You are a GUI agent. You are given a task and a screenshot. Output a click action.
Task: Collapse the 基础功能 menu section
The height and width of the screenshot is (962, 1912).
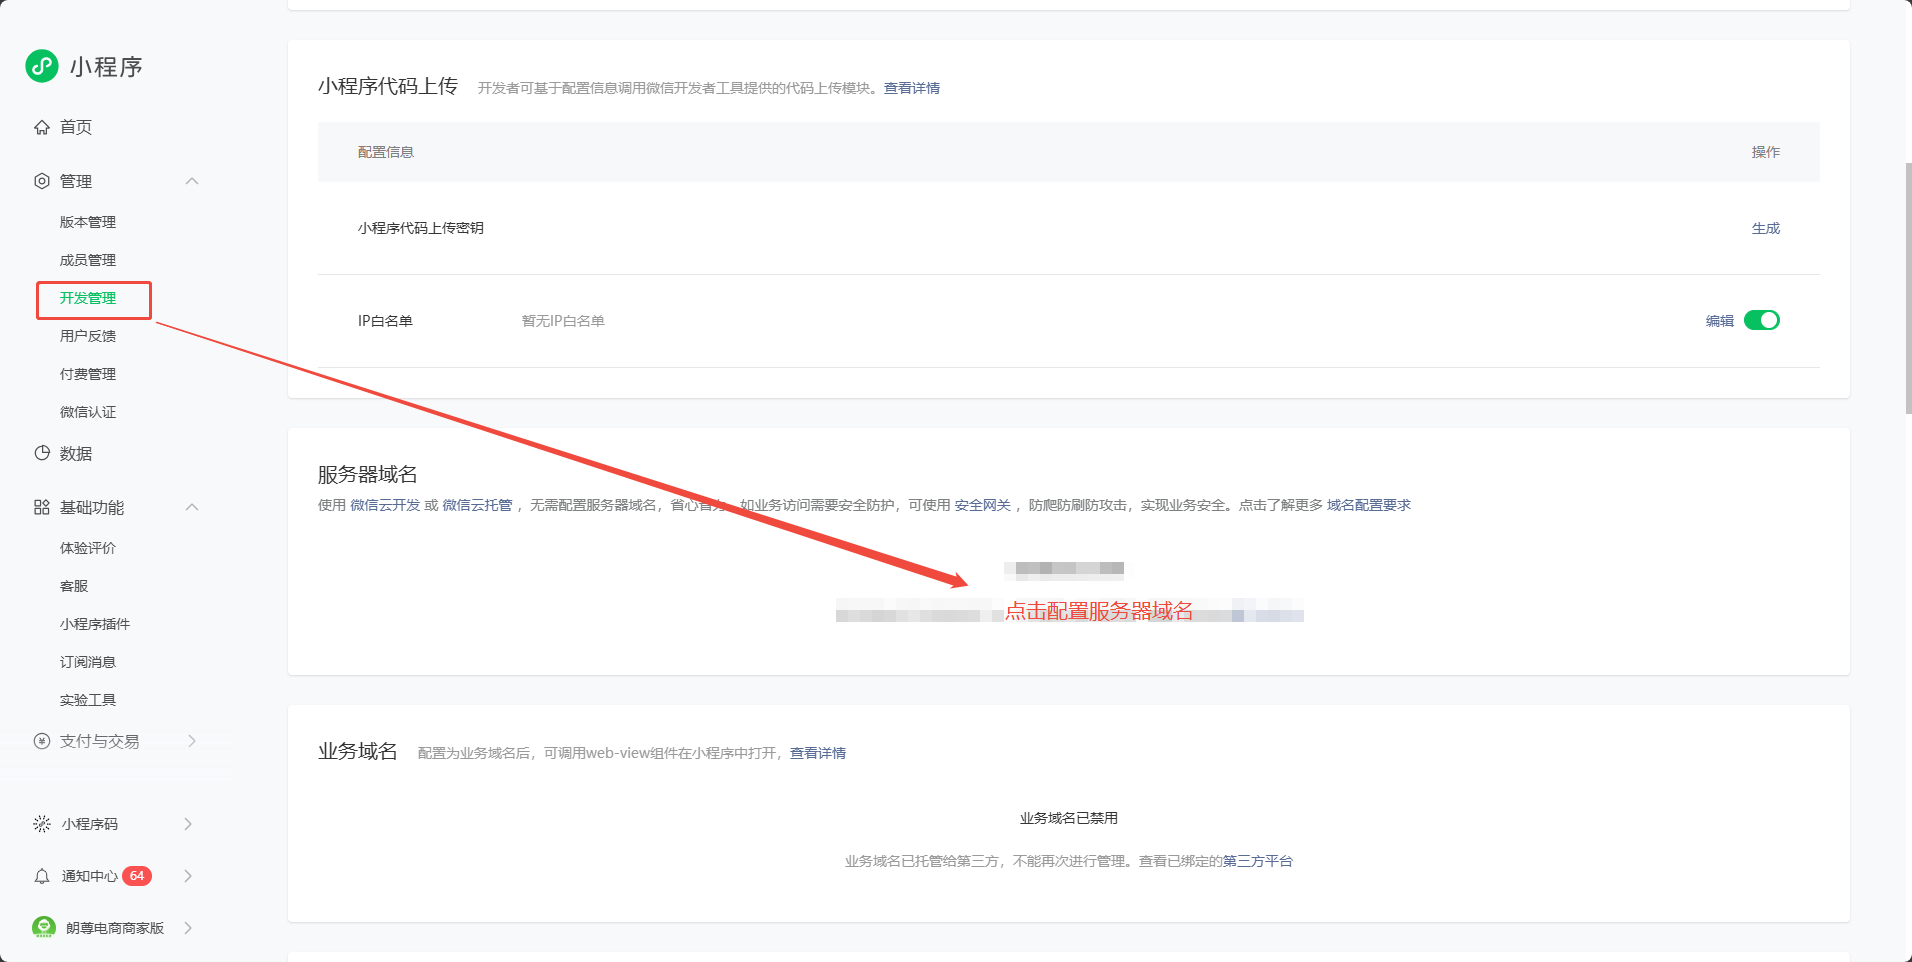[192, 507]
